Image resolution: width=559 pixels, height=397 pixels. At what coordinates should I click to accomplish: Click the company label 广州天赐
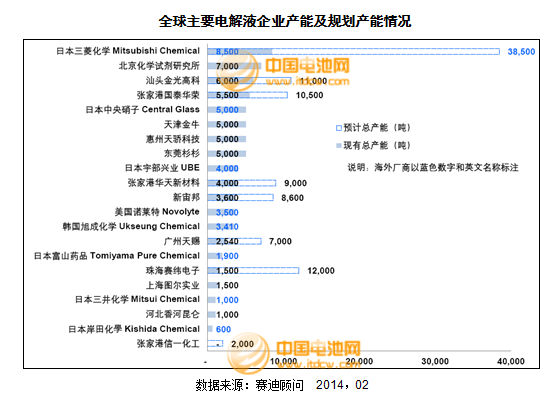(181, 241)
